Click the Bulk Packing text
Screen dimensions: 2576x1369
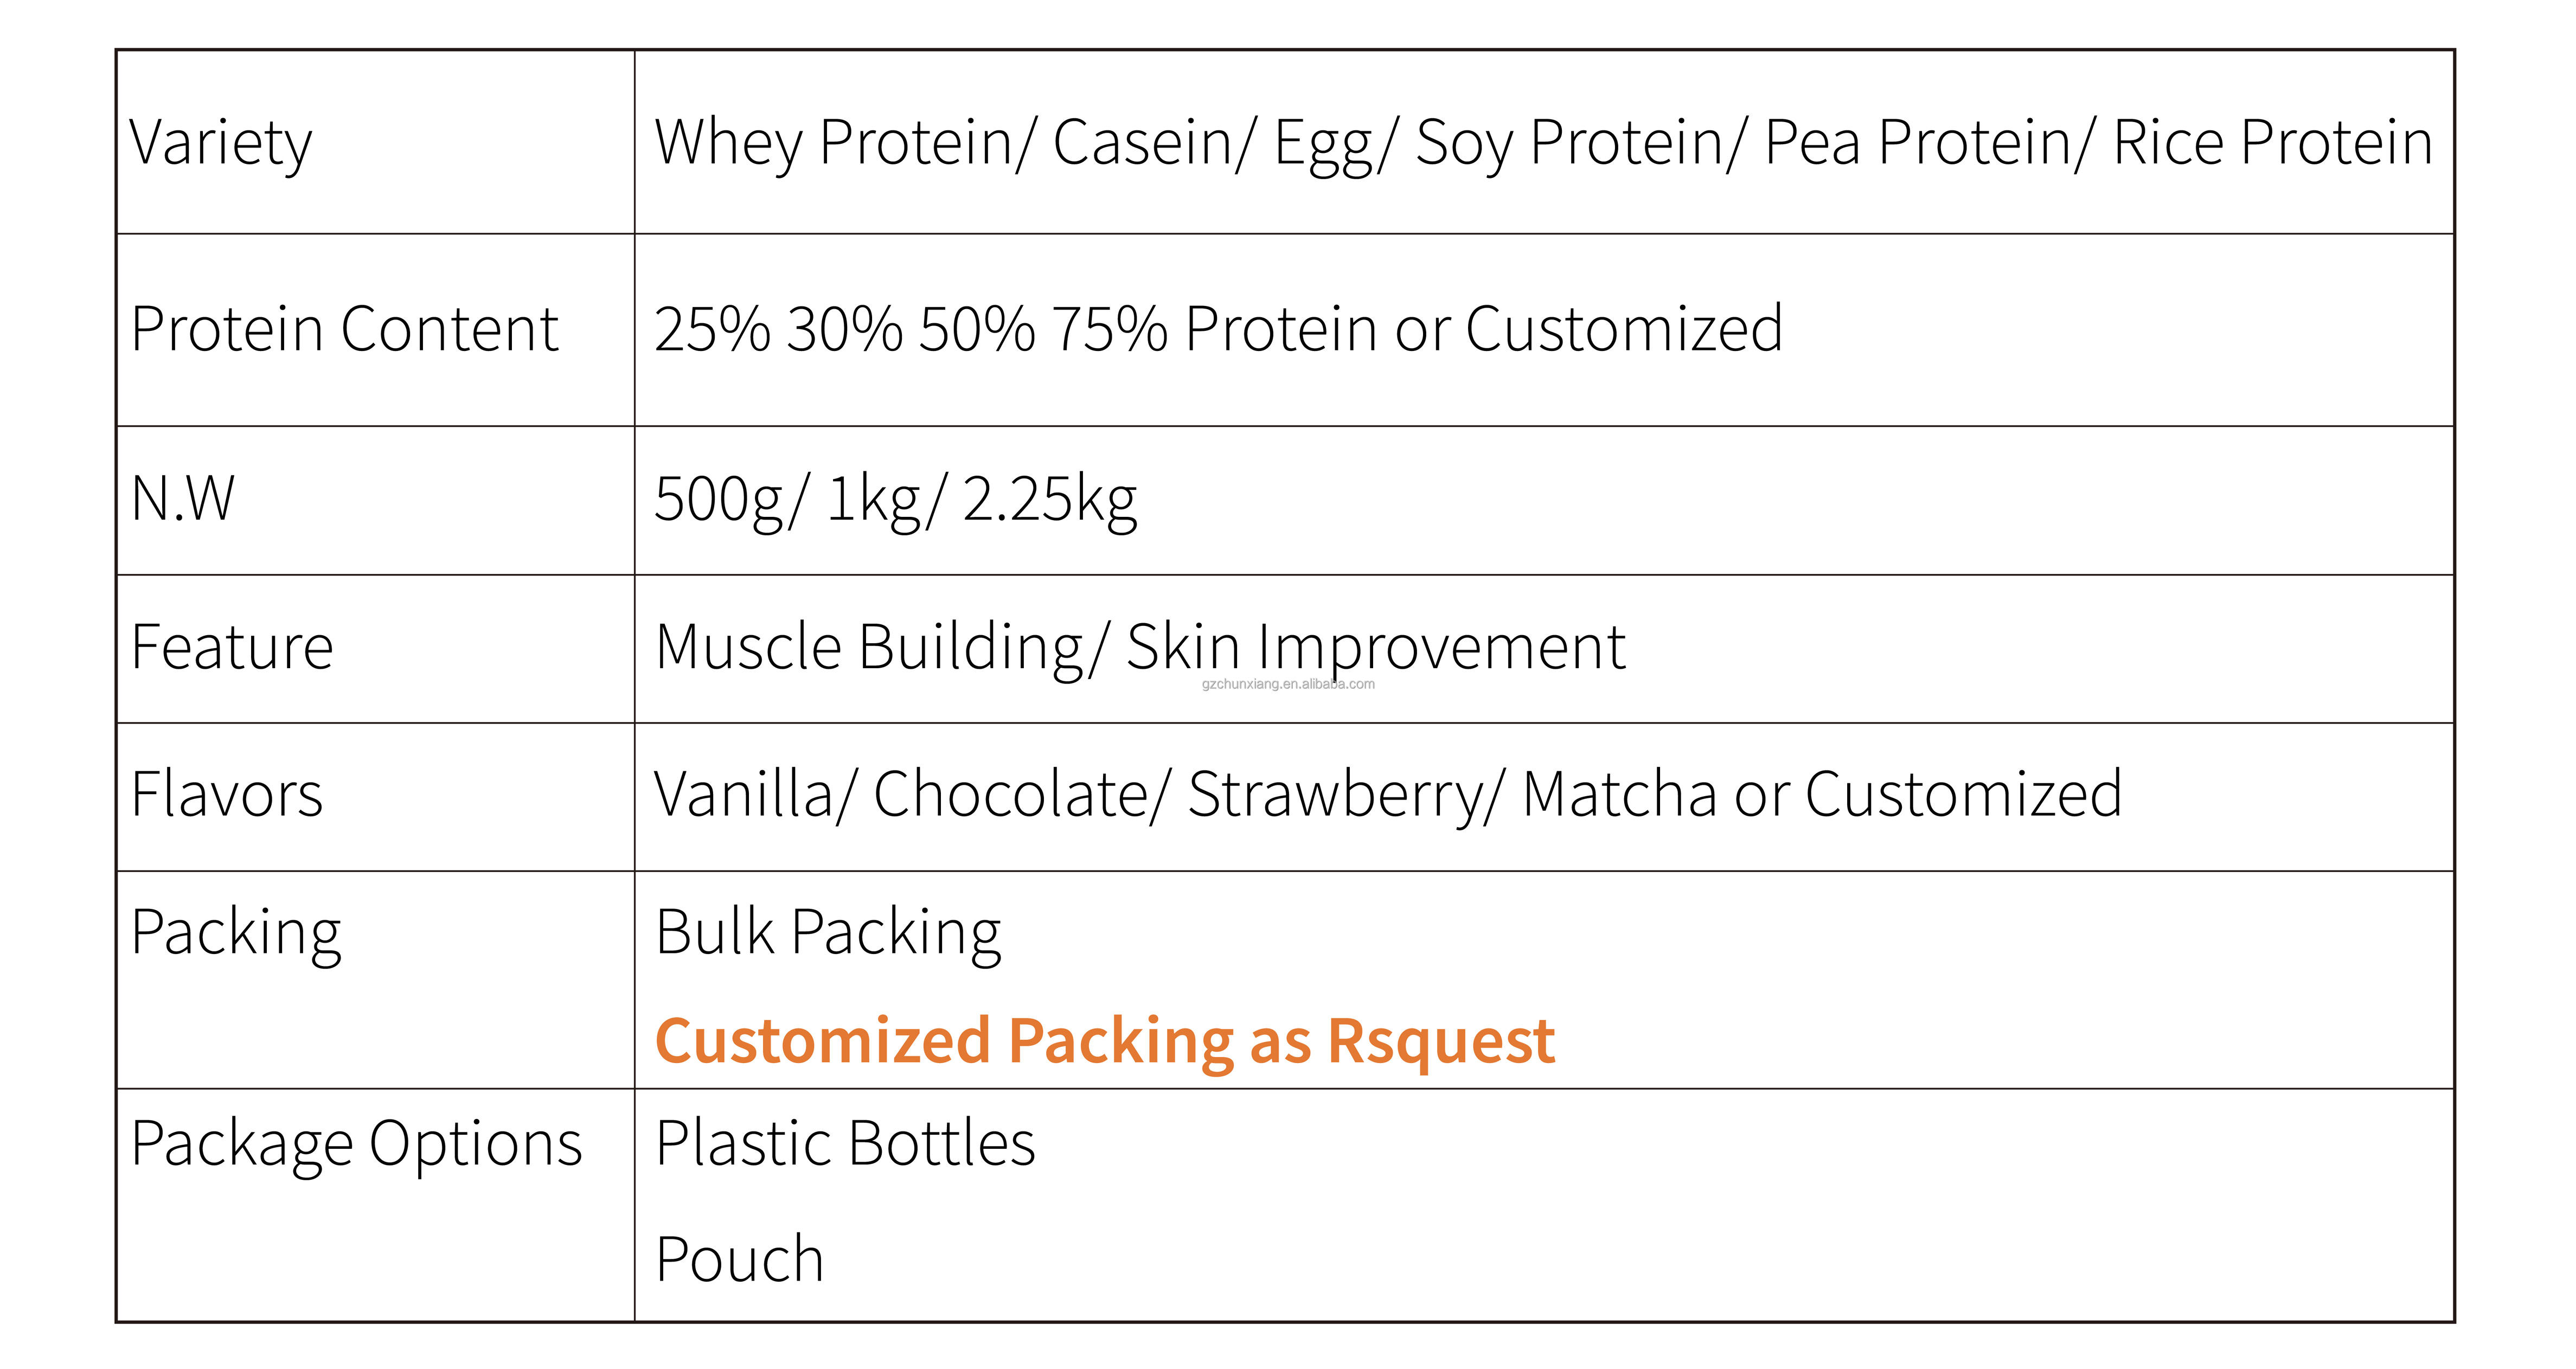click(828, 934)
